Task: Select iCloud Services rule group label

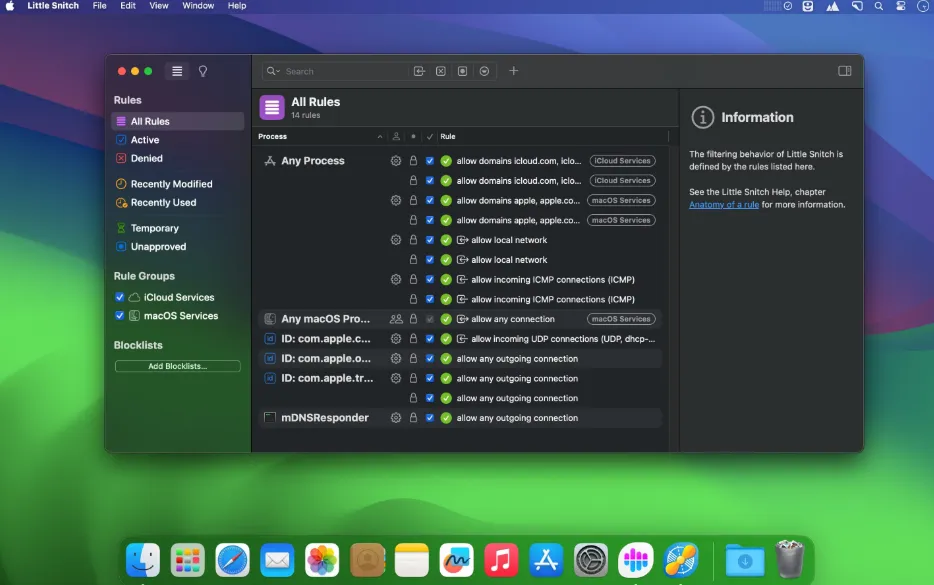Action: click(179, 297)
